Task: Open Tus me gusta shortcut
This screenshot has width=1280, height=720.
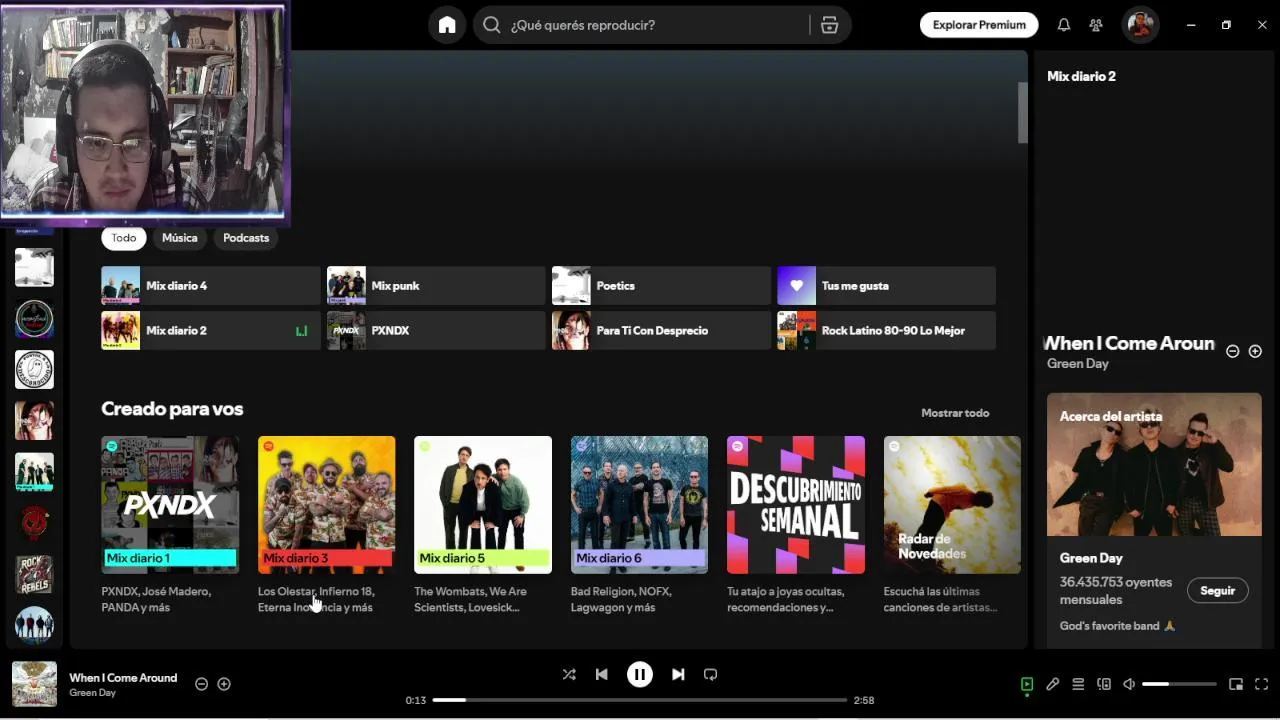Action: (x=886, y=286)
